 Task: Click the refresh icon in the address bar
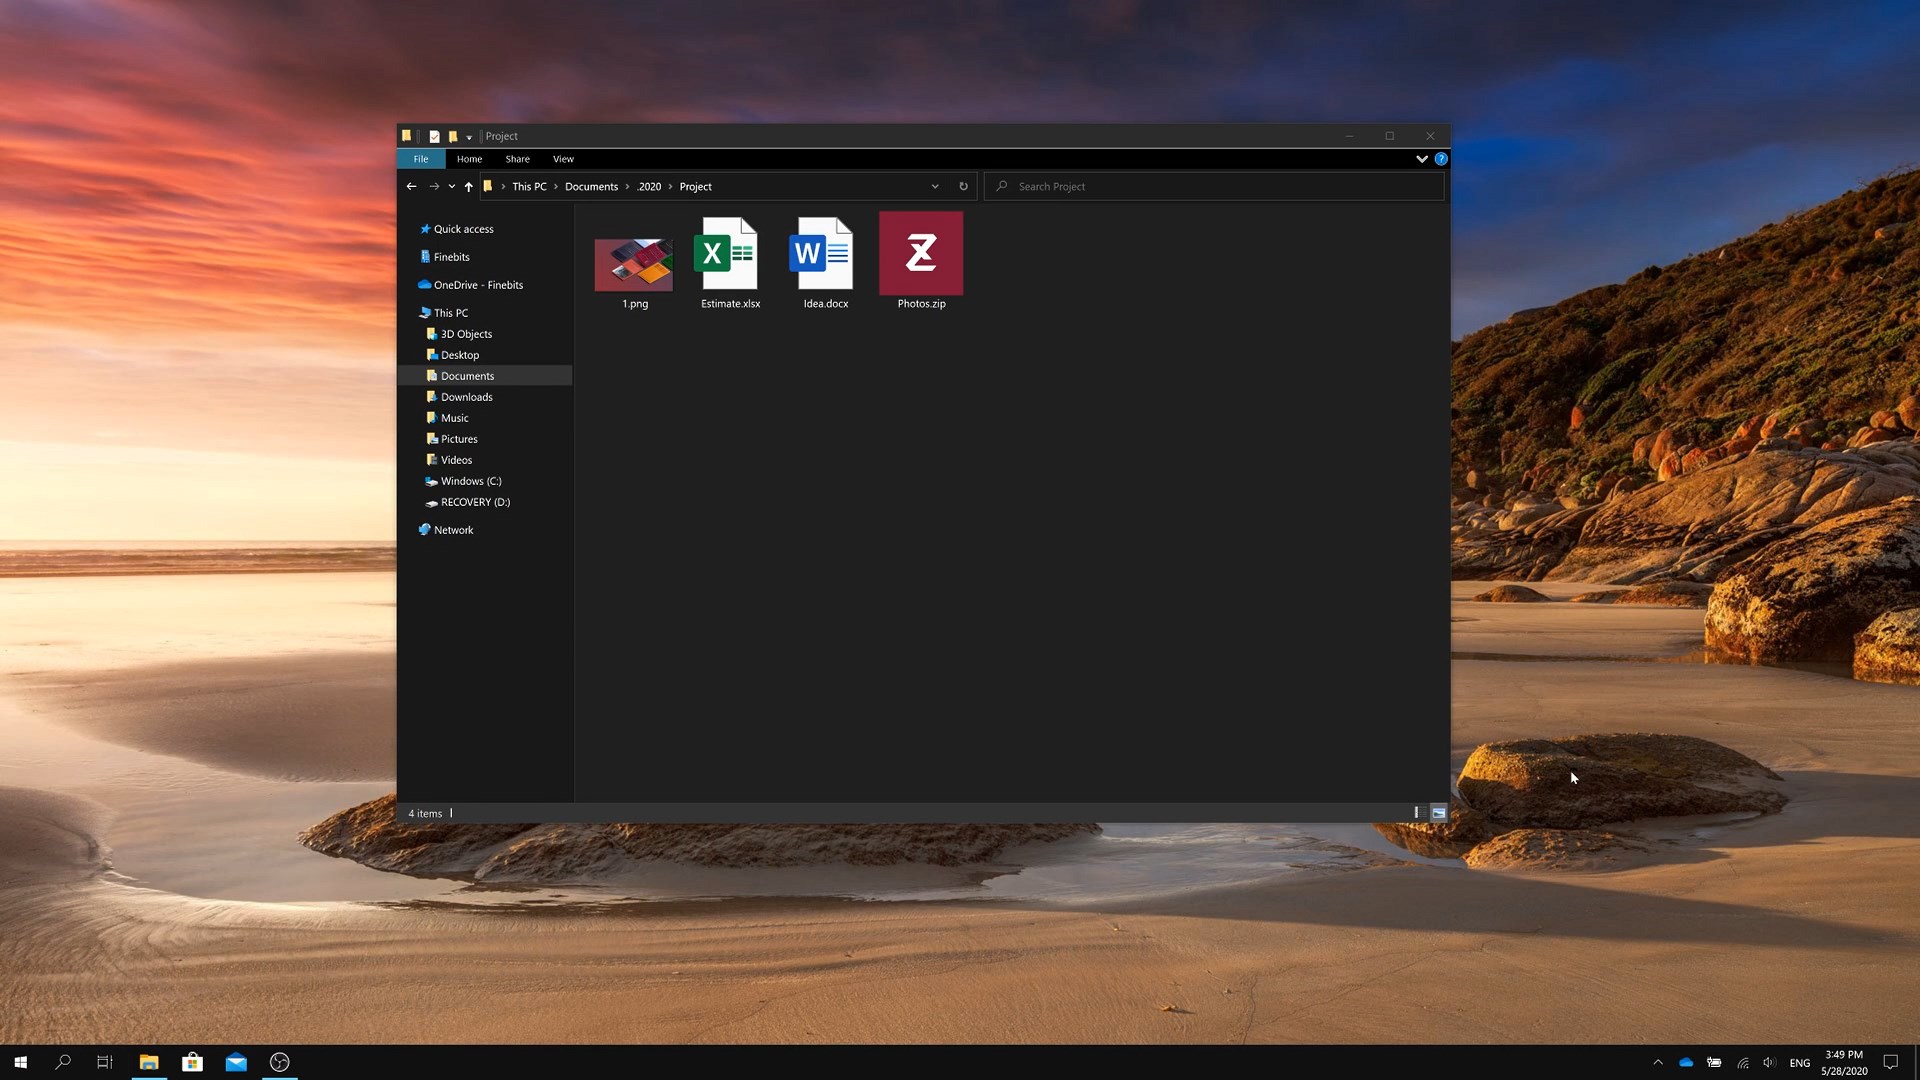963,186
